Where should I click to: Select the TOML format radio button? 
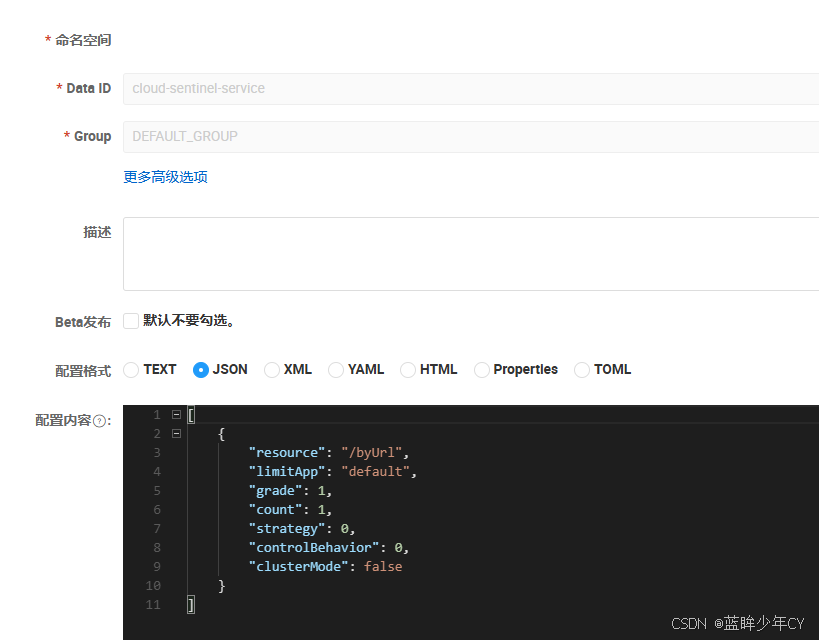coord(582,370)
